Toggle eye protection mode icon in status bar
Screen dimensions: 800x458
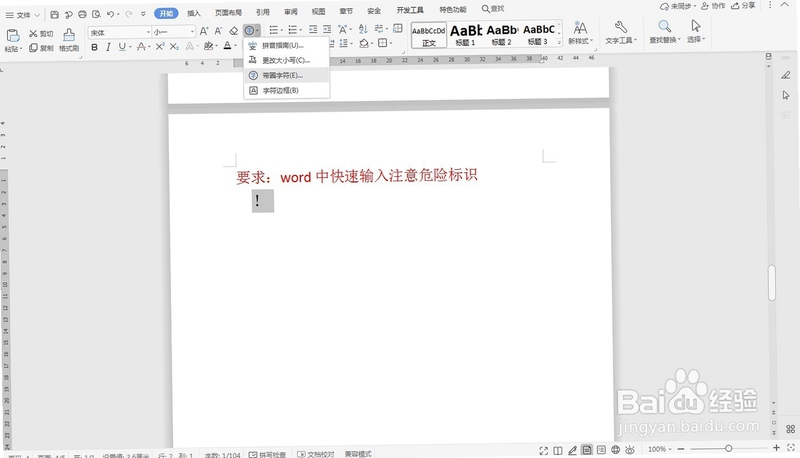click(630, 450)
